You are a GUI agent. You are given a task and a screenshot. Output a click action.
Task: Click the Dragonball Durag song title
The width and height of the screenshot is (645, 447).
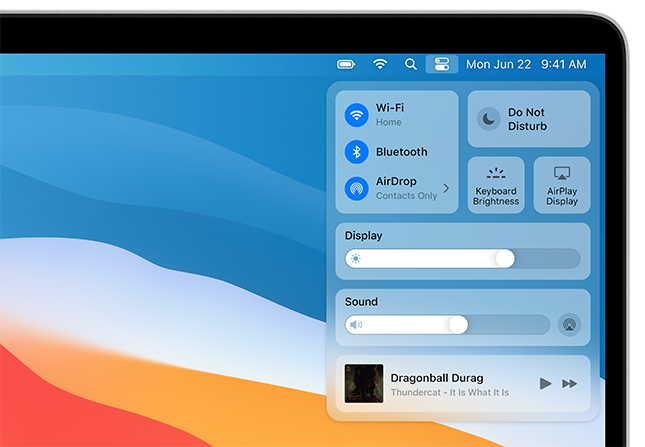[x=437, y=378]
